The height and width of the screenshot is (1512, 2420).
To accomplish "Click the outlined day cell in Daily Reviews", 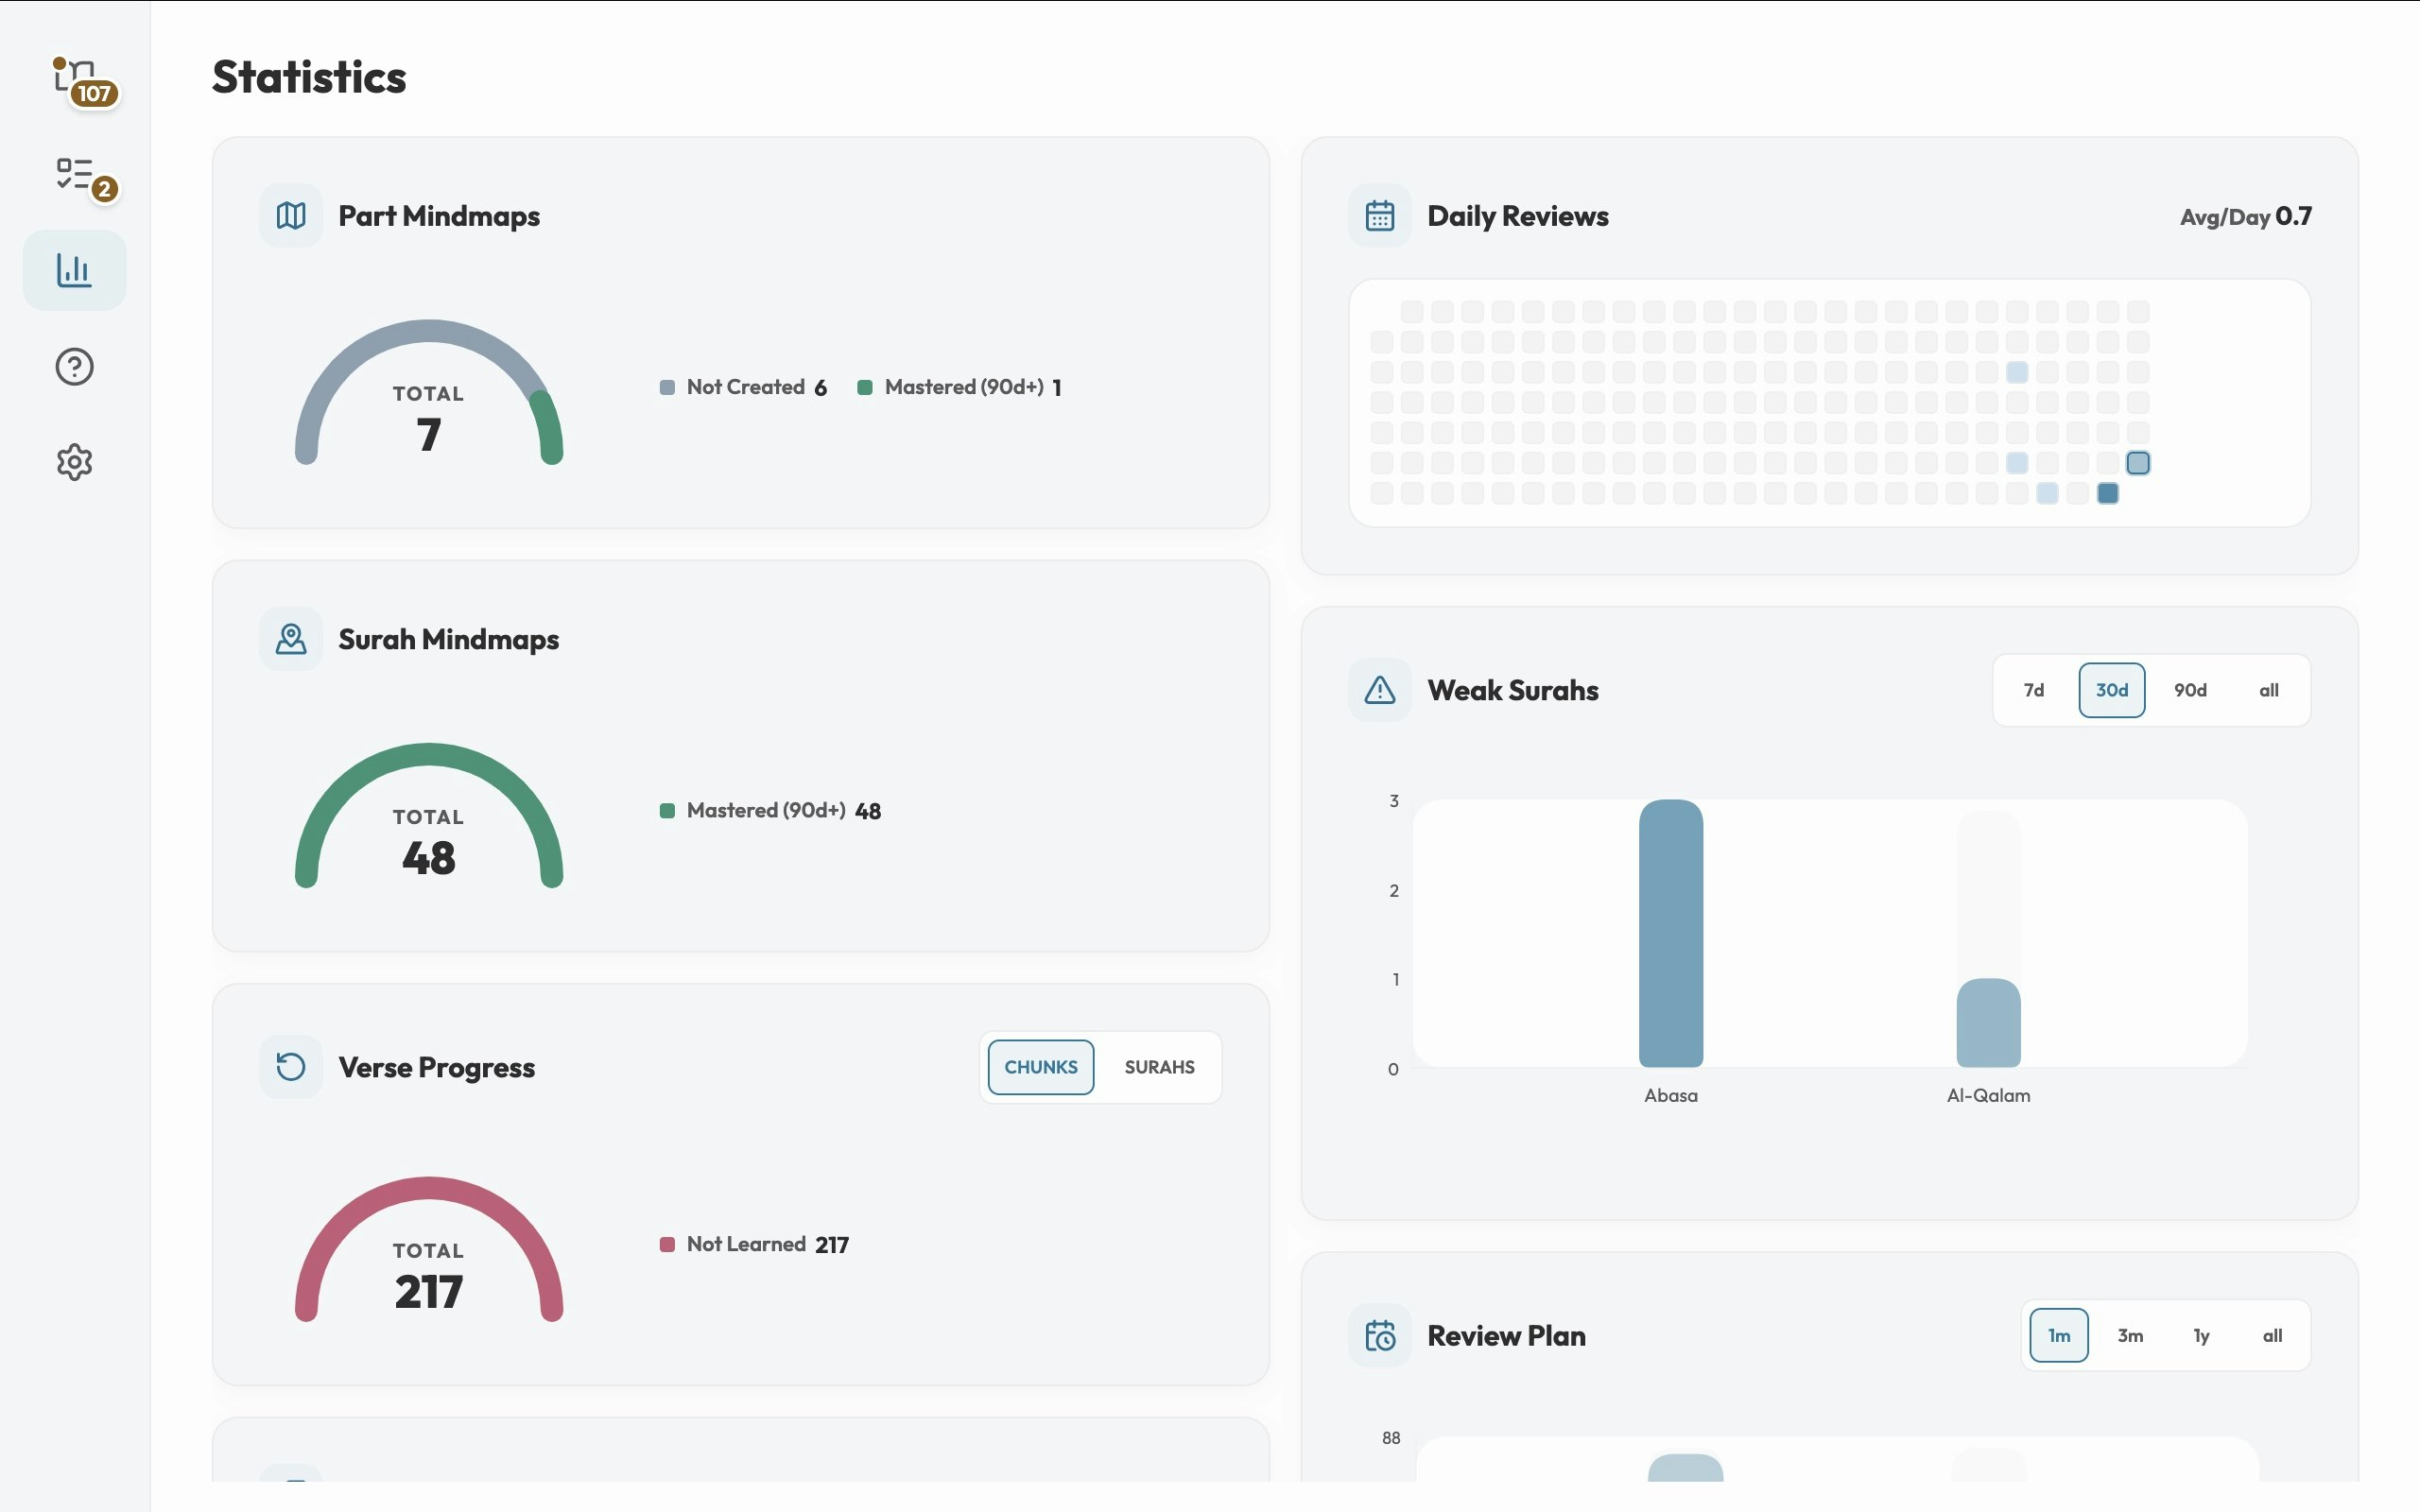I will pyautogui.click(x=2138, y=463).
